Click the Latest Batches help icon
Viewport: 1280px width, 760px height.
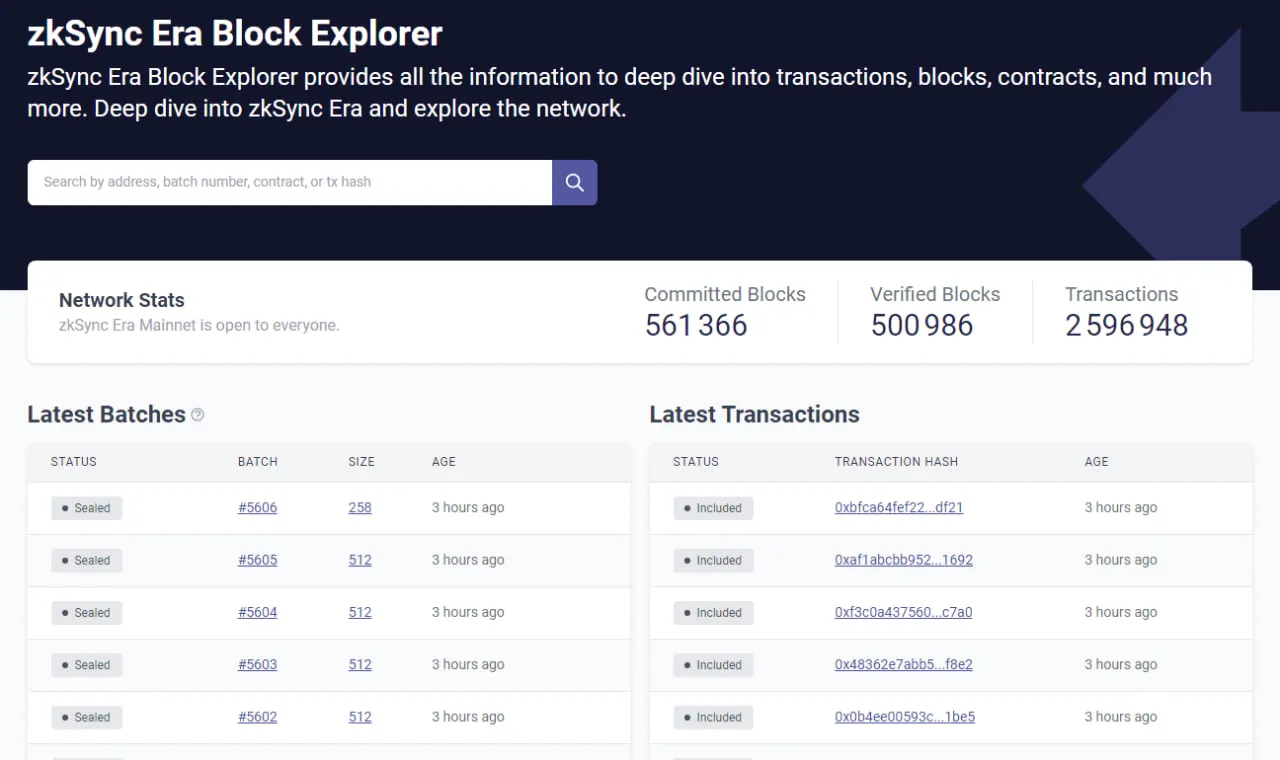point(198,415)
